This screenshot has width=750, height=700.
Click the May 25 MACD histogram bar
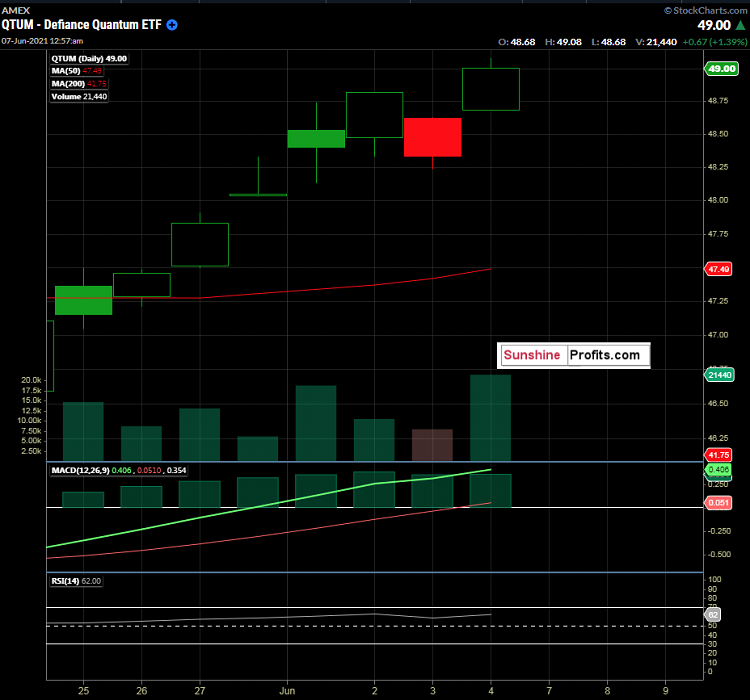[x=83, y=500]
